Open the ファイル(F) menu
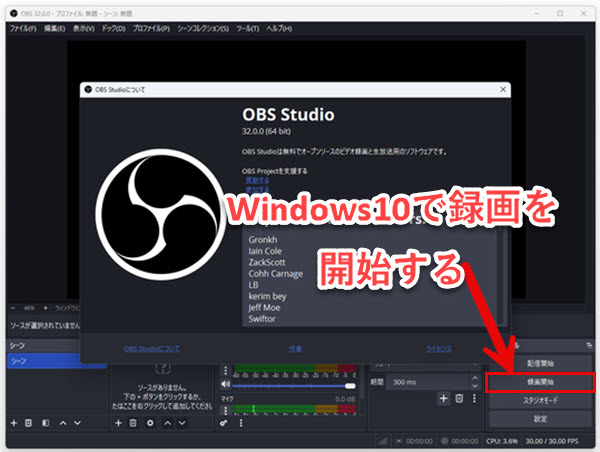Image resolution: width=600 pixels, height=452 pixels. tap(23, 28)
